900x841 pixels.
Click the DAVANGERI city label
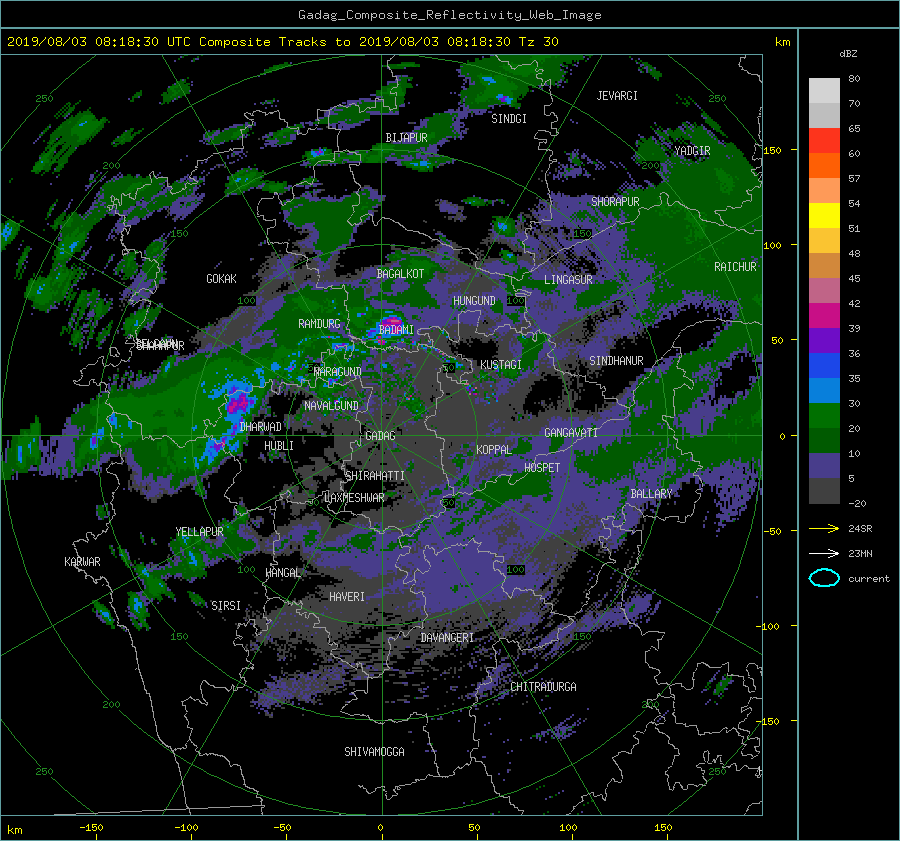[x=447, y=638]
